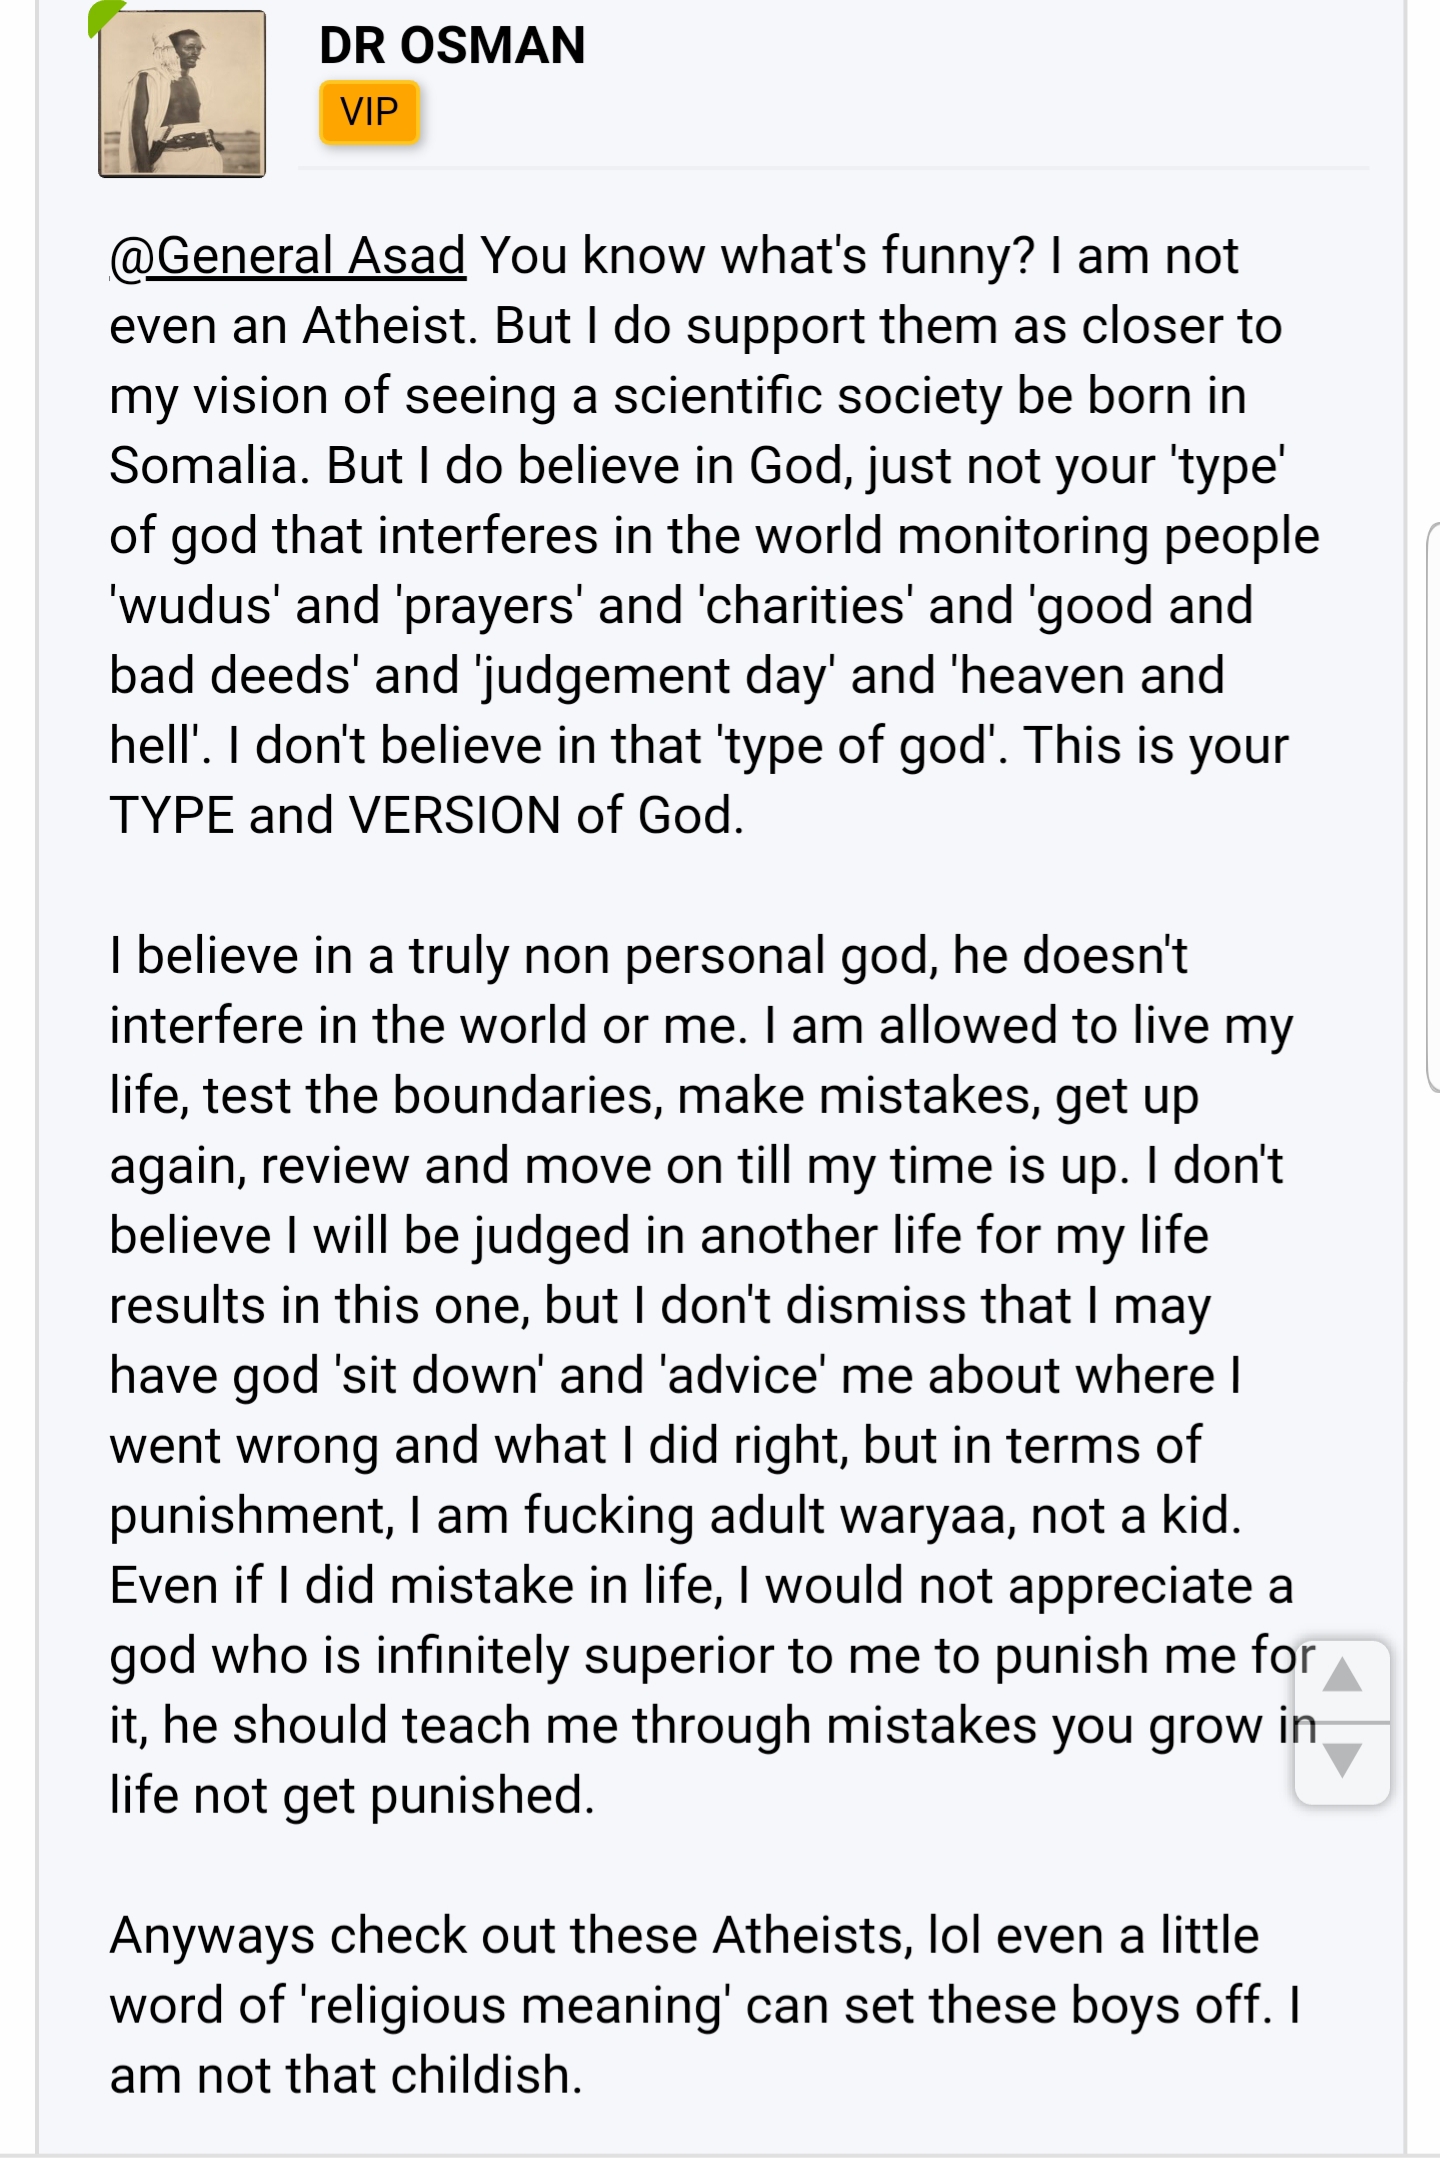Click the quoted word 'wudus'
The height and width of the screenshot is (2161, 1440).
tap(195, 606)
